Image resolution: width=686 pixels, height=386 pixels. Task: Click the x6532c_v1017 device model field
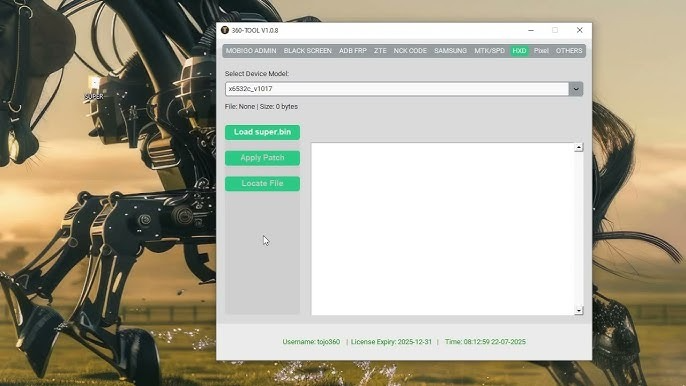point(397,89)
